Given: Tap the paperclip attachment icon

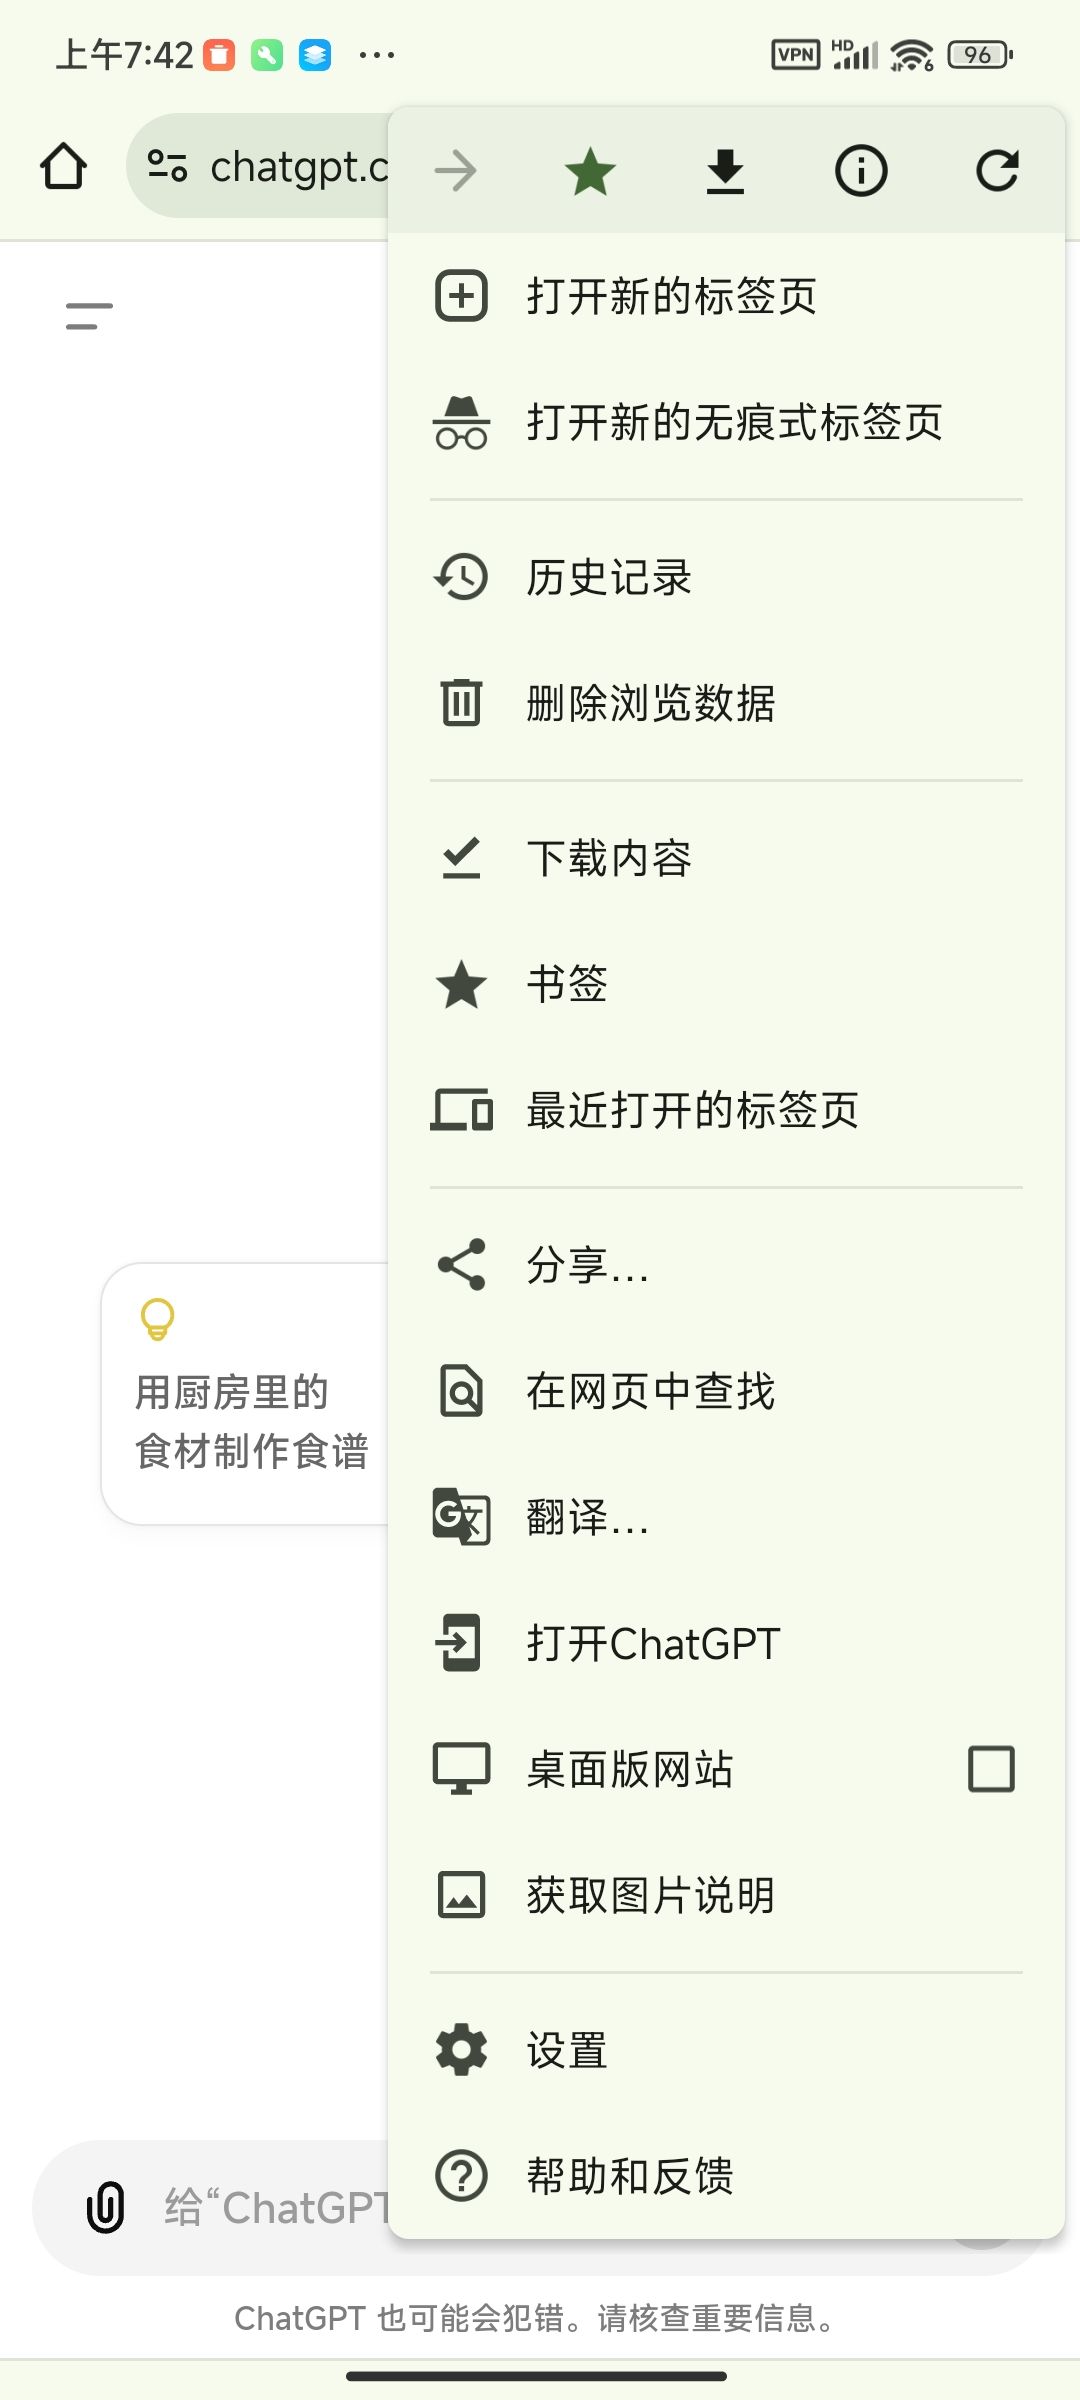Looking at the screenshot, I should (x=106, y=2207).
